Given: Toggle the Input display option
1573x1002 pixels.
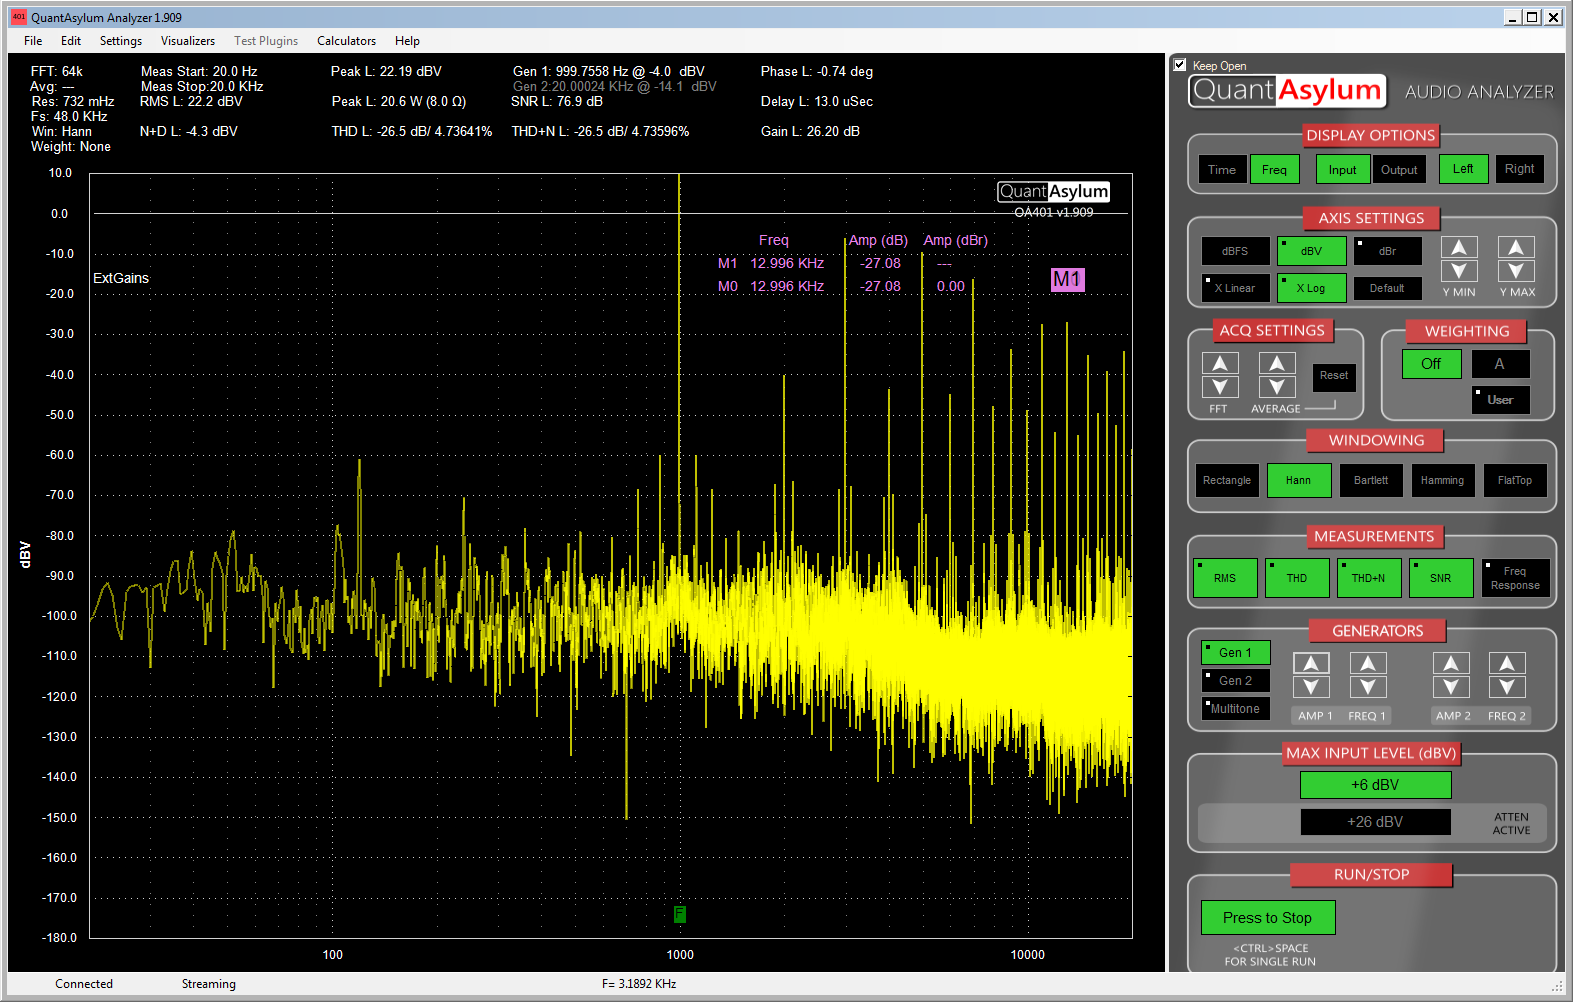Looking at the screenshot, I should [1343, 169].
